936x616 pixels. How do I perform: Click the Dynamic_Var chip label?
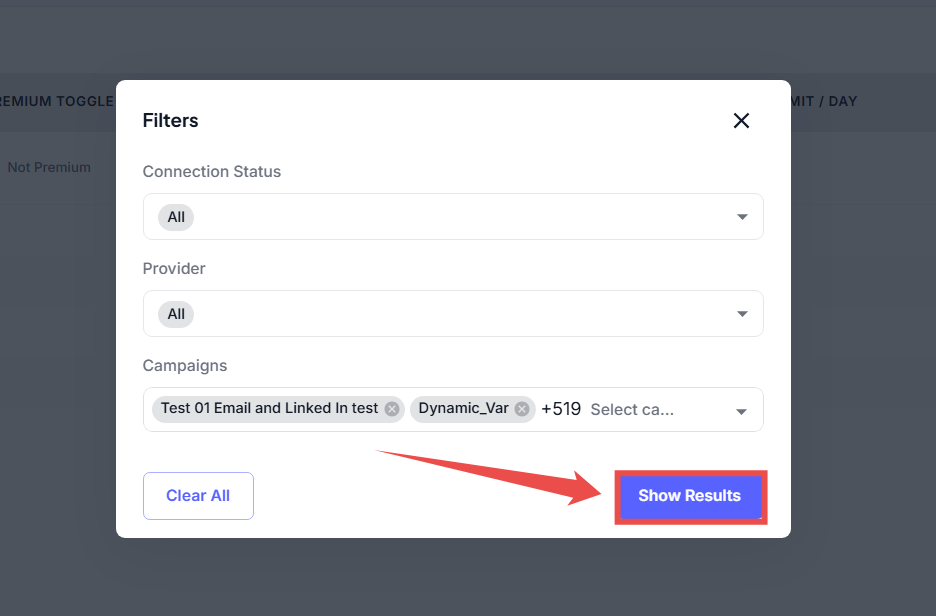pos(463,409)
